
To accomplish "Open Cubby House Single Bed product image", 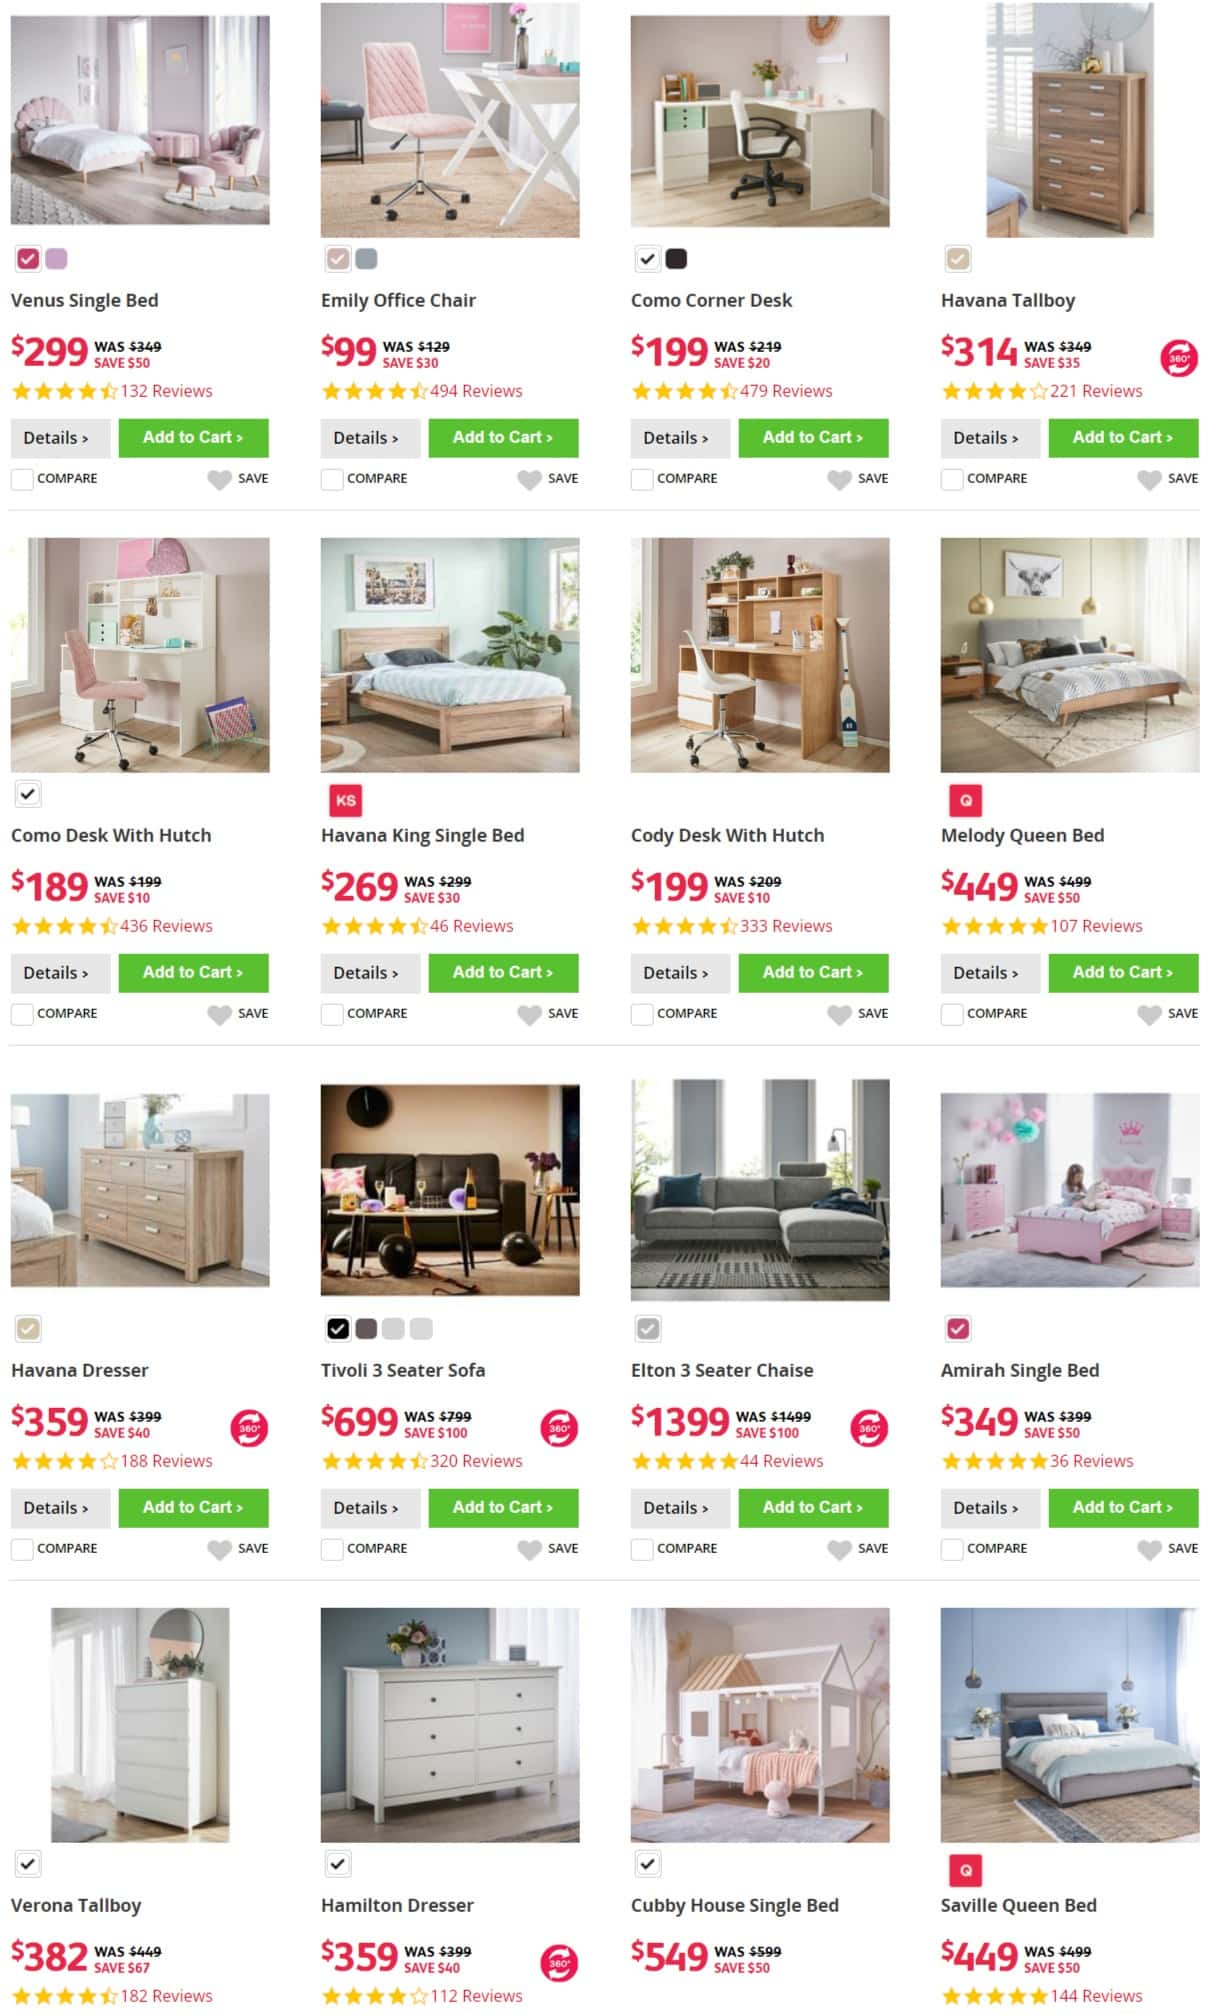I will 760,1725.
